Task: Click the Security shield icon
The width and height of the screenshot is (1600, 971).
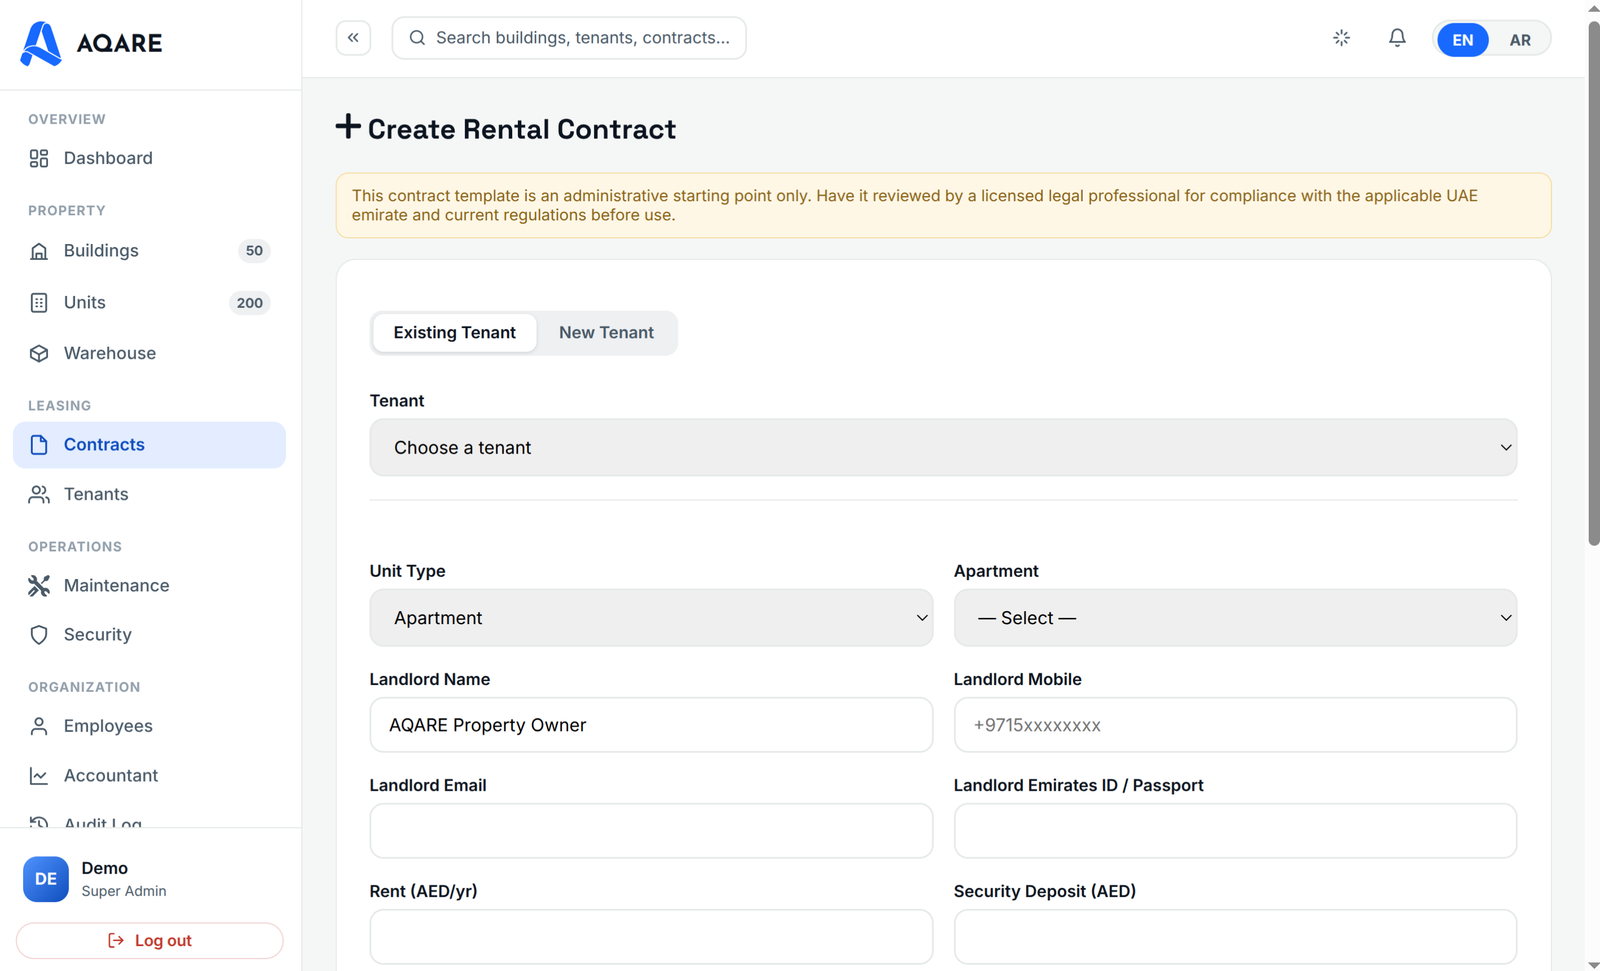Action: click(x=39, y=635)
